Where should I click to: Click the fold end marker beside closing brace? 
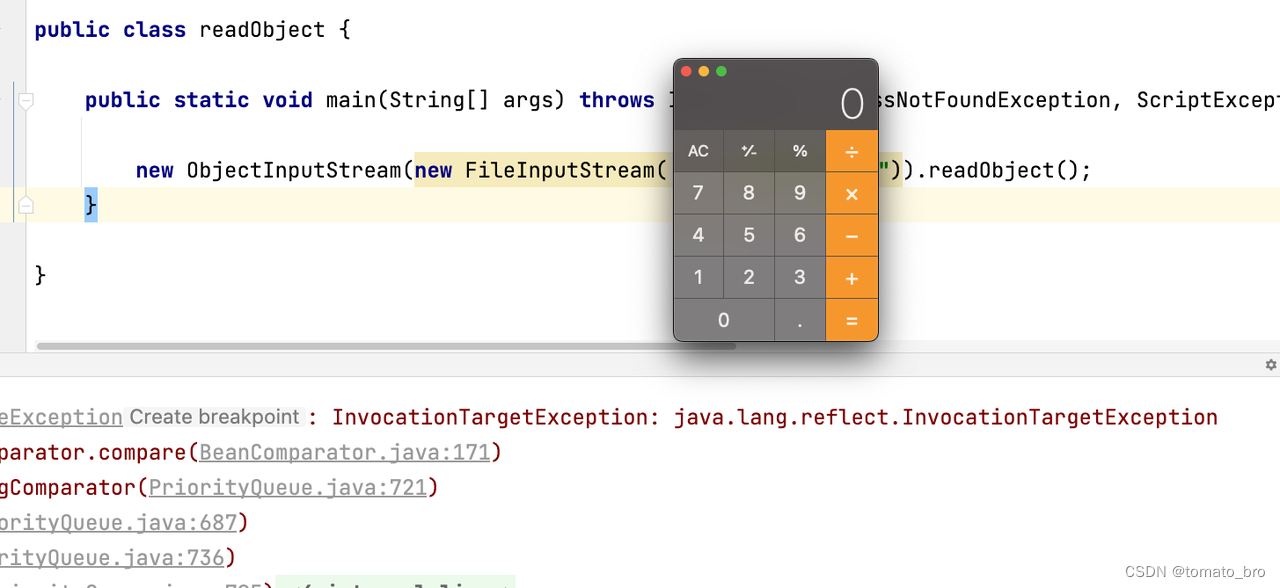(26, 205)
